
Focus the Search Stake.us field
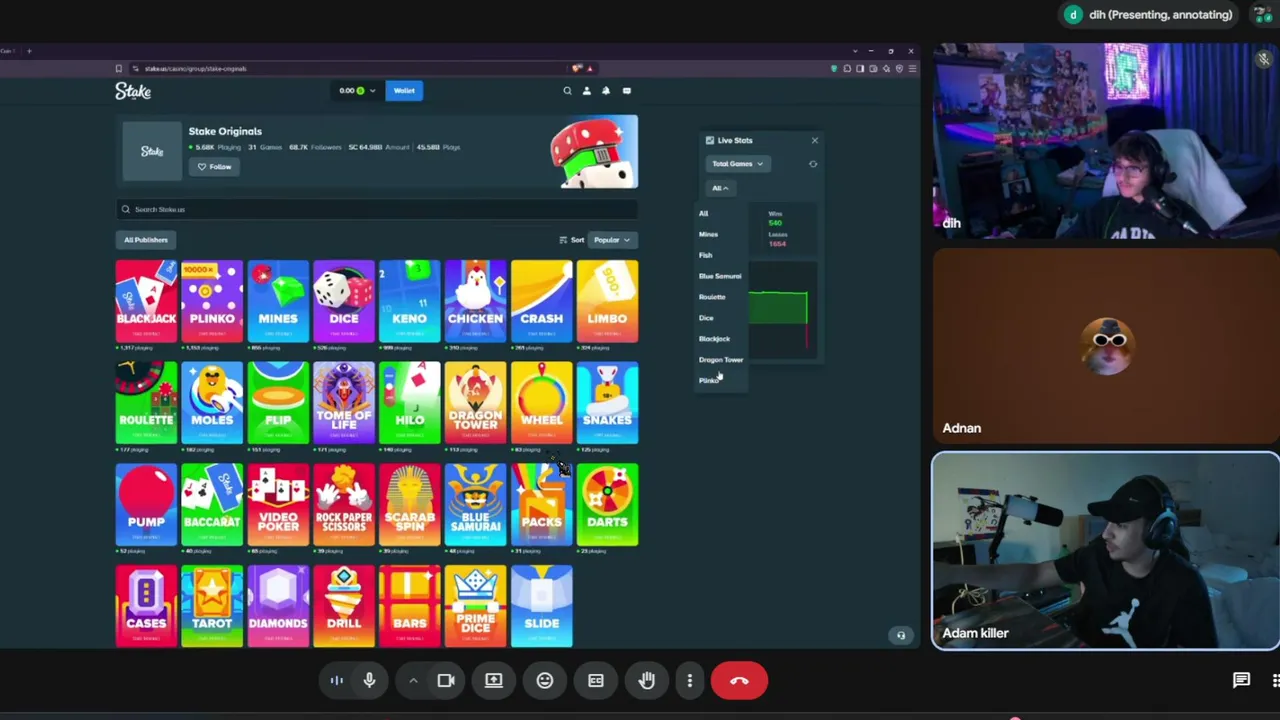(377, 210)
